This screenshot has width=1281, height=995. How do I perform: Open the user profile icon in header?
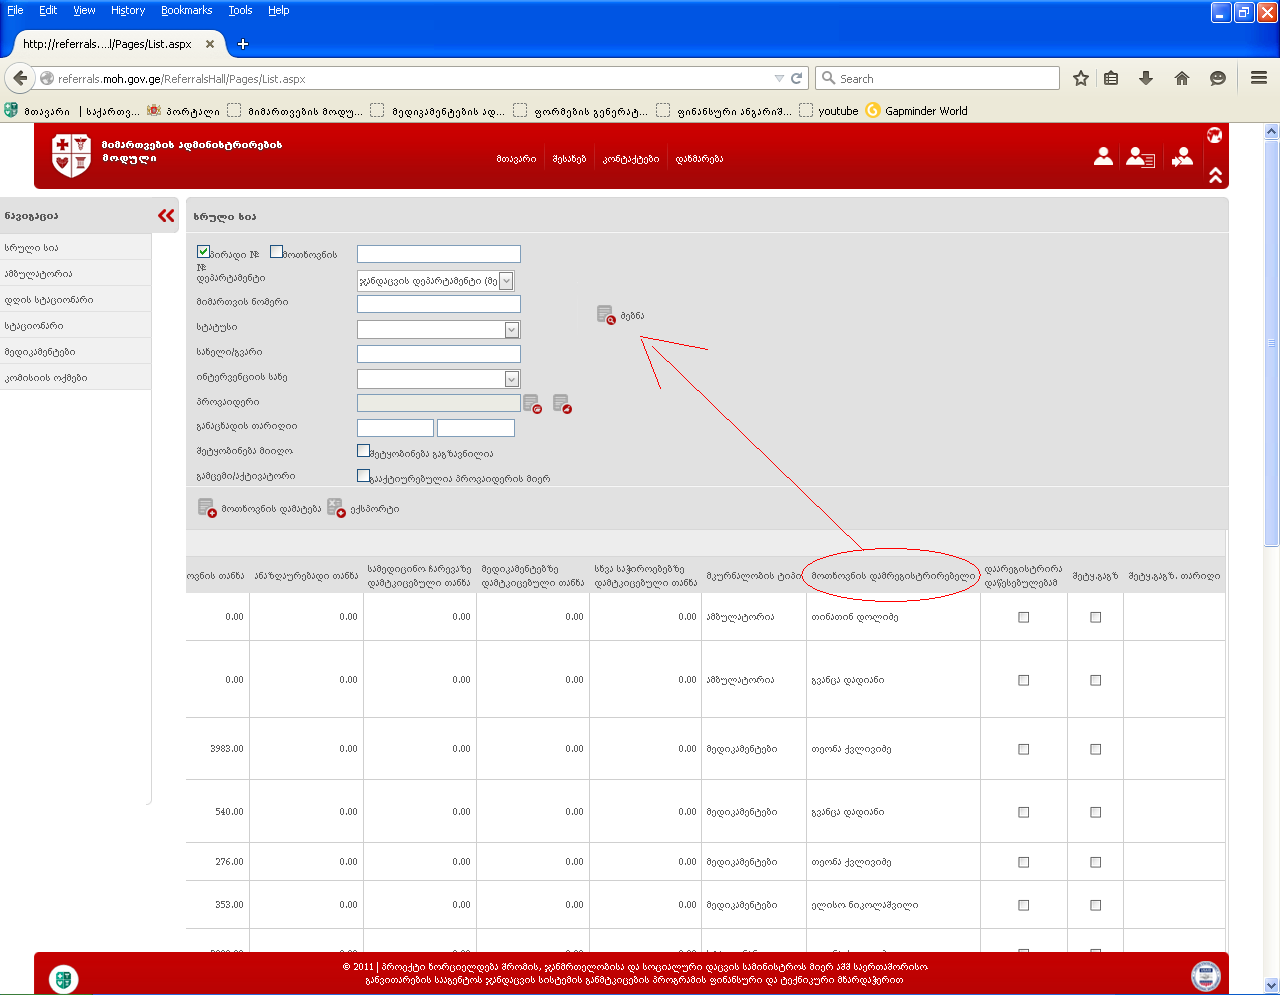pos(1103,157)
